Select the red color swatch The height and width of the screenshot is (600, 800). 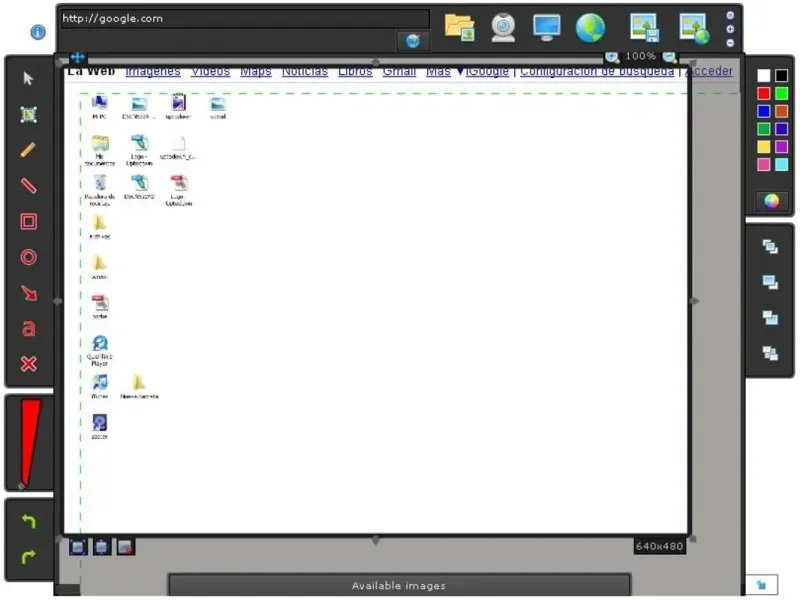point(764,93)
